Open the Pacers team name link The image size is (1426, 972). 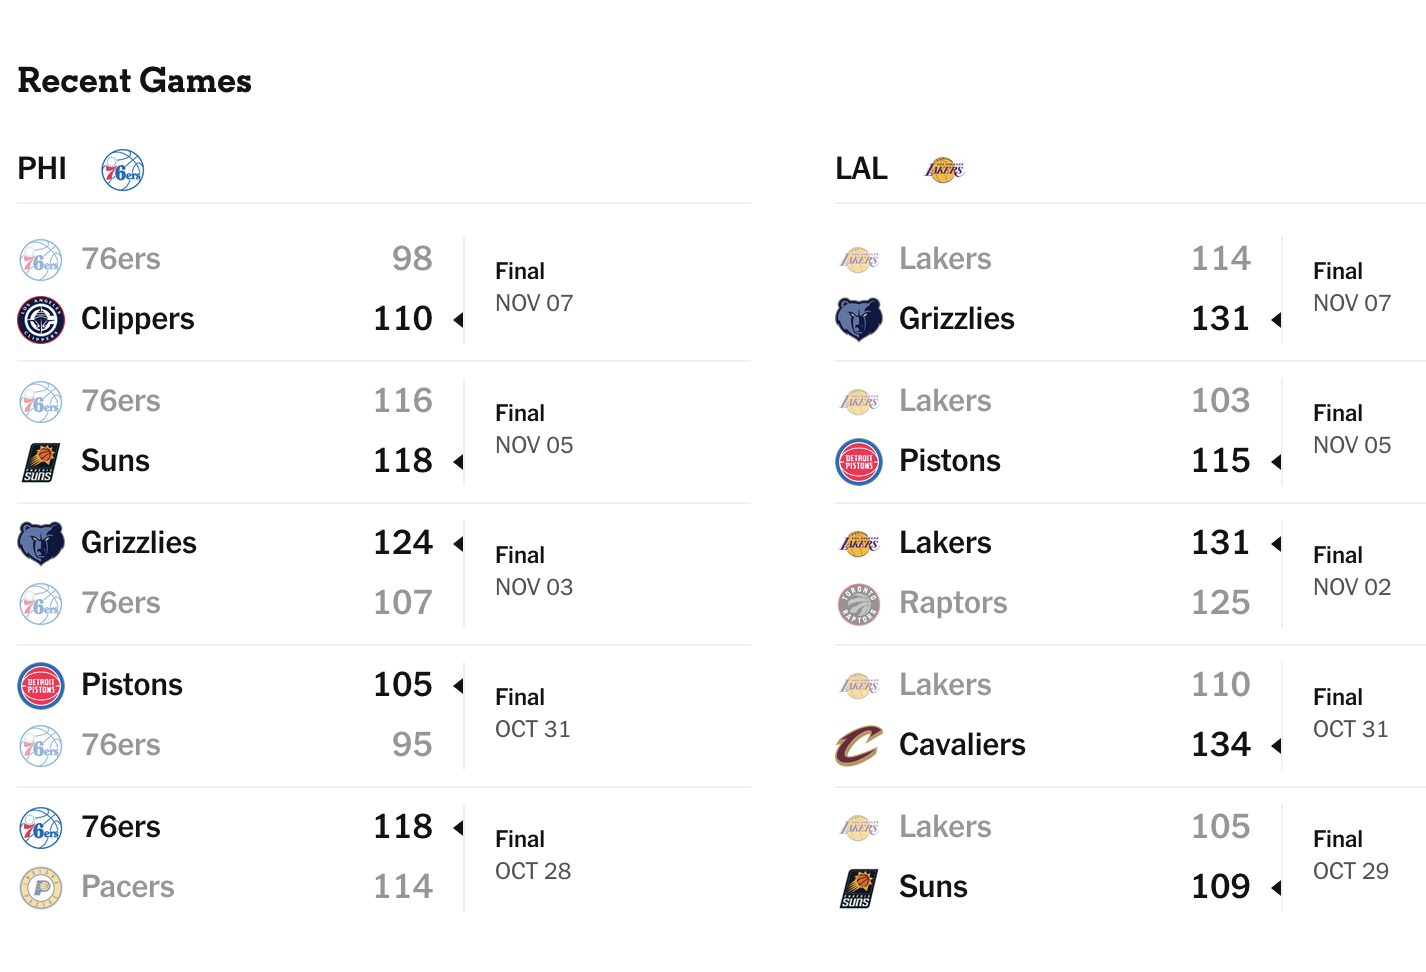pyautogui.click(x=128, y=887)
